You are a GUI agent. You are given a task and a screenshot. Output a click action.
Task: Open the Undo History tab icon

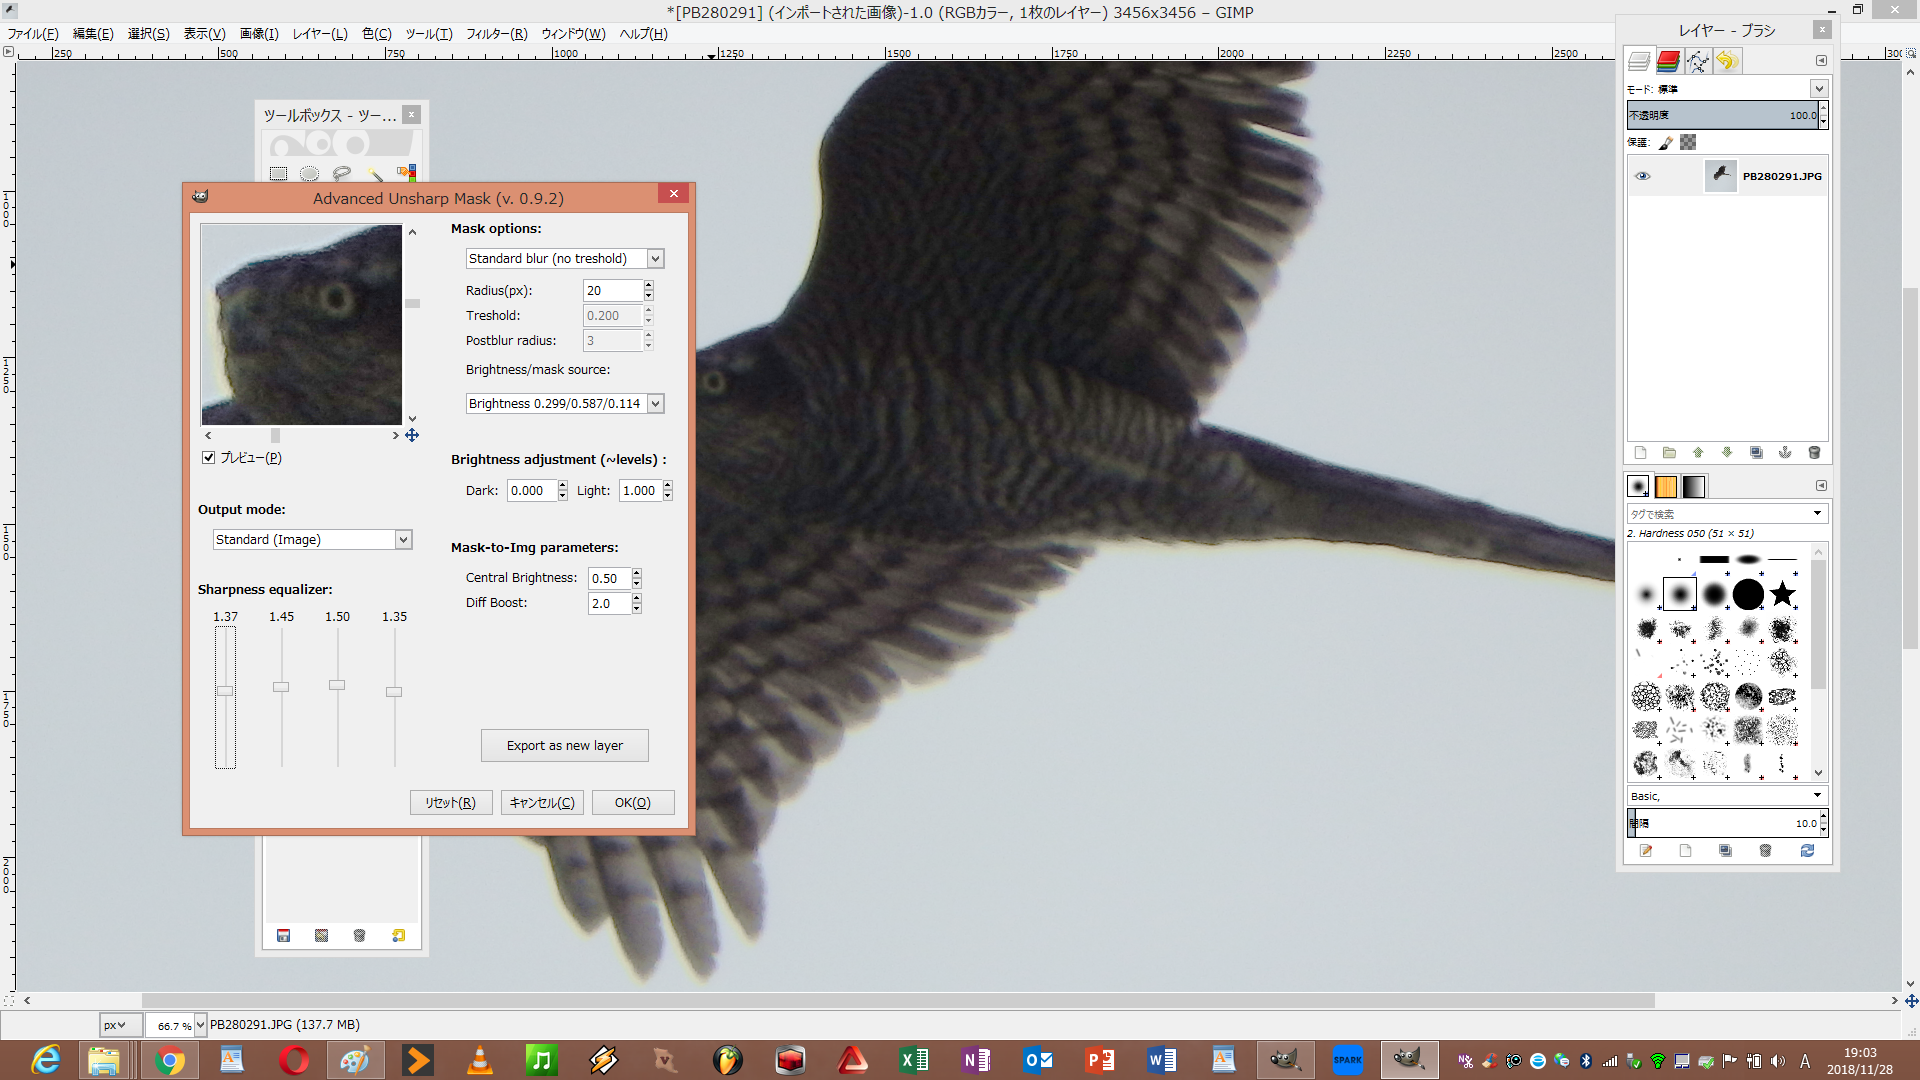(1727, 61)
